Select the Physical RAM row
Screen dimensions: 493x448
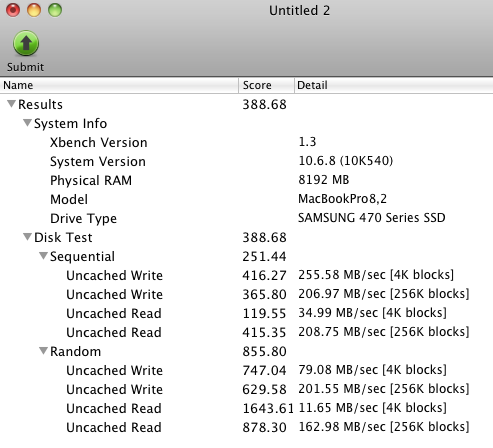(x=246, y=180)
